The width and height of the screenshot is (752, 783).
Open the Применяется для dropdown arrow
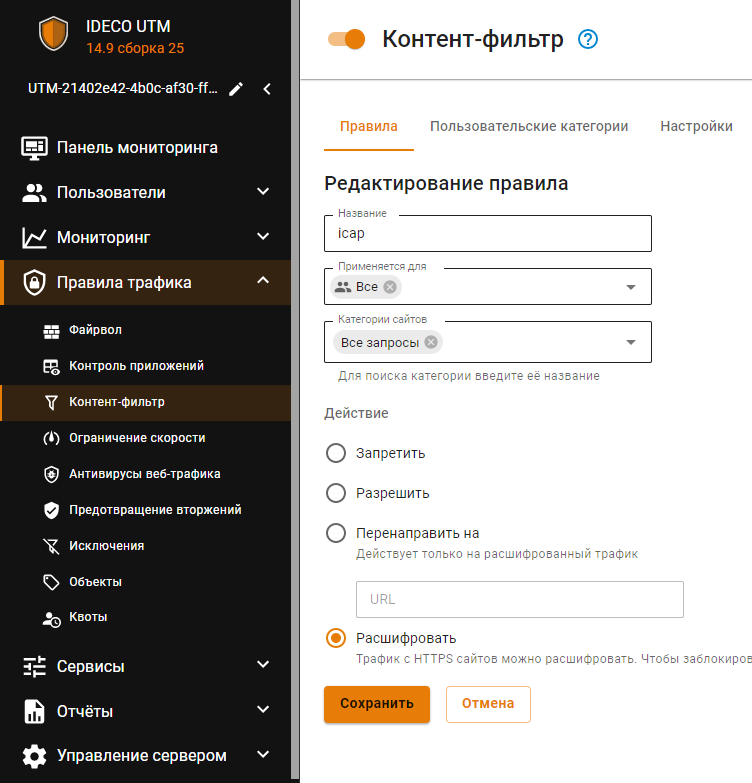coord(631,287)
